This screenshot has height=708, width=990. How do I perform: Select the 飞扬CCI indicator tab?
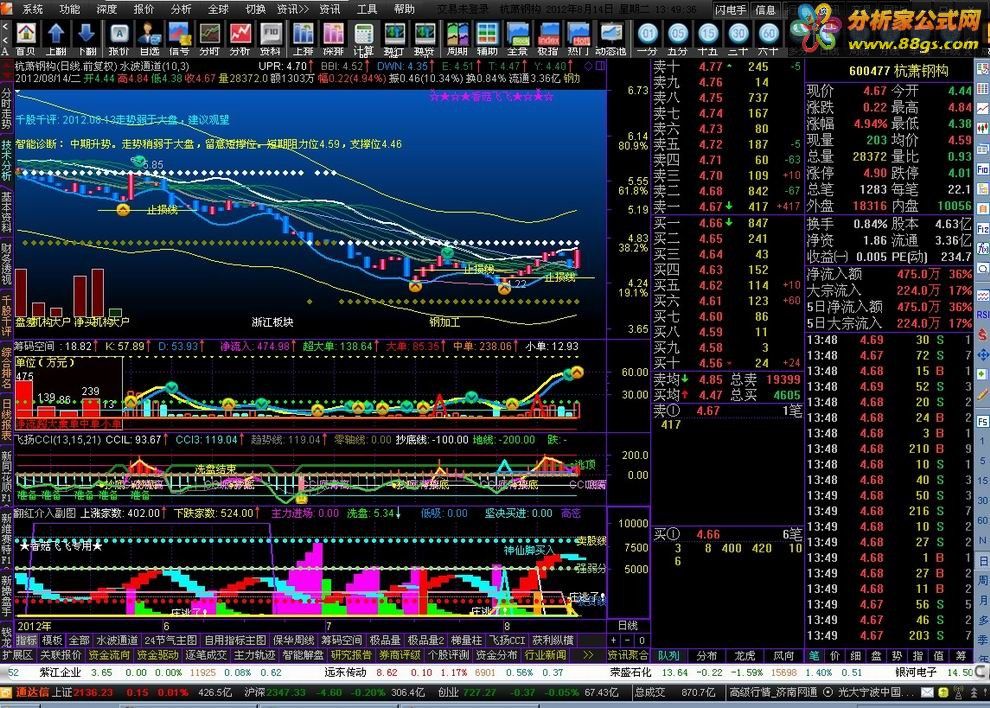pos(508,640)
